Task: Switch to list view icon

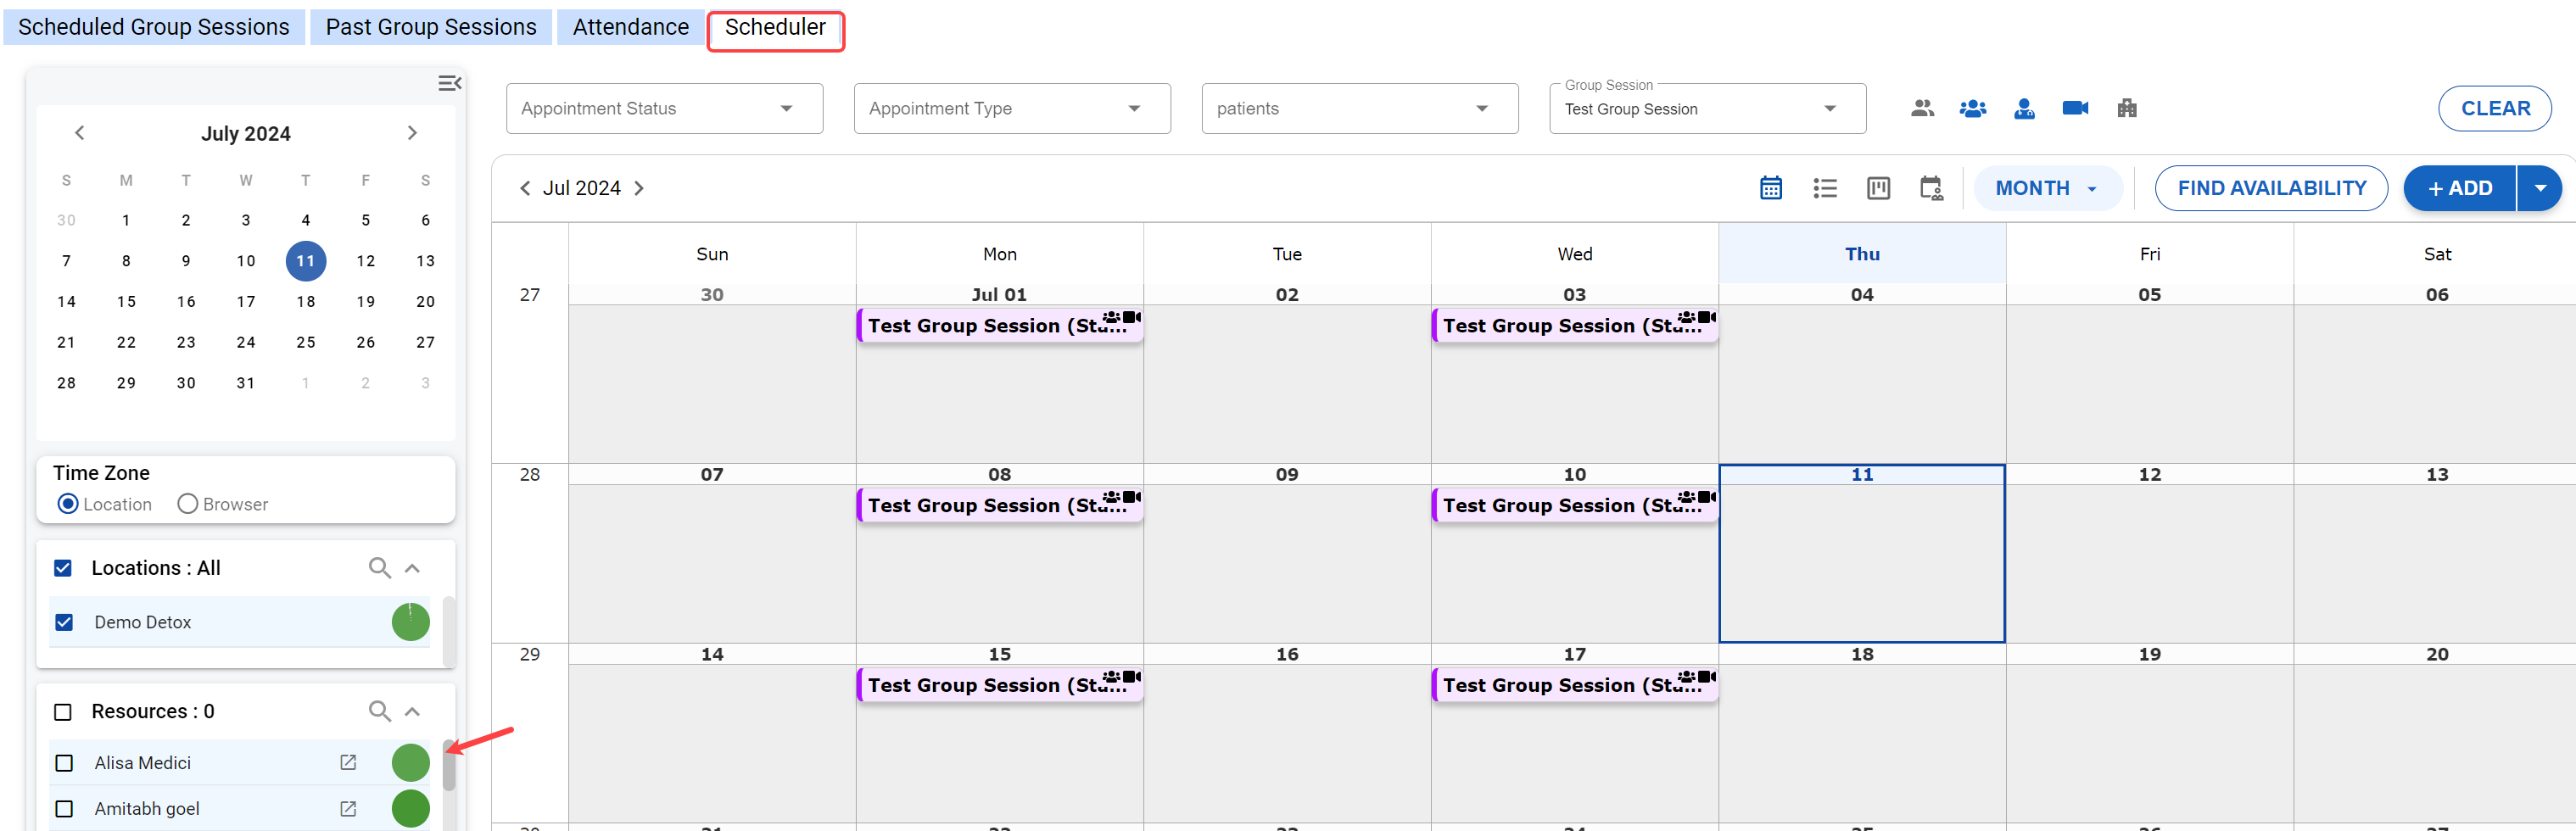Action: point(1824,188)
